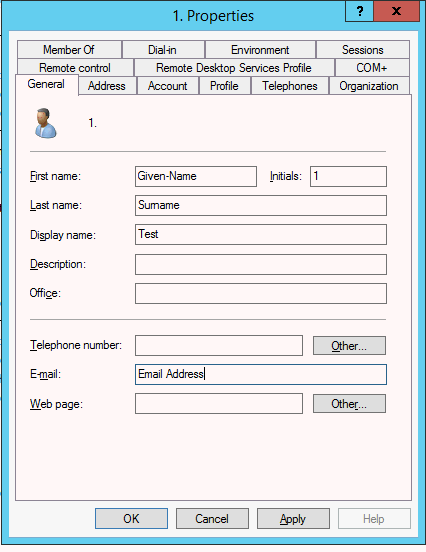The width and height of the screenshot is (426, 552).
Task: Select the Office input field
Action: click(x=261, y=294)
